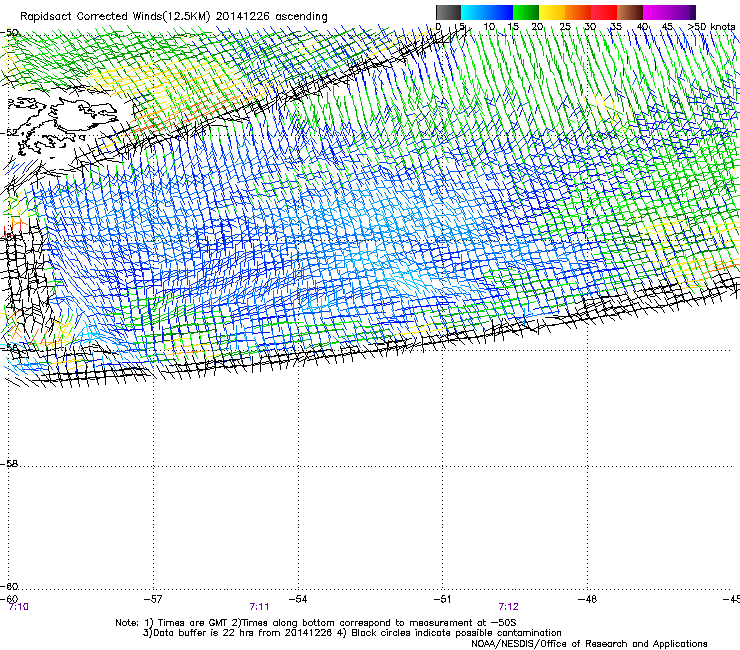Click the purple '7:11' time label
740x650 pixels.
(x=259, y=607)
